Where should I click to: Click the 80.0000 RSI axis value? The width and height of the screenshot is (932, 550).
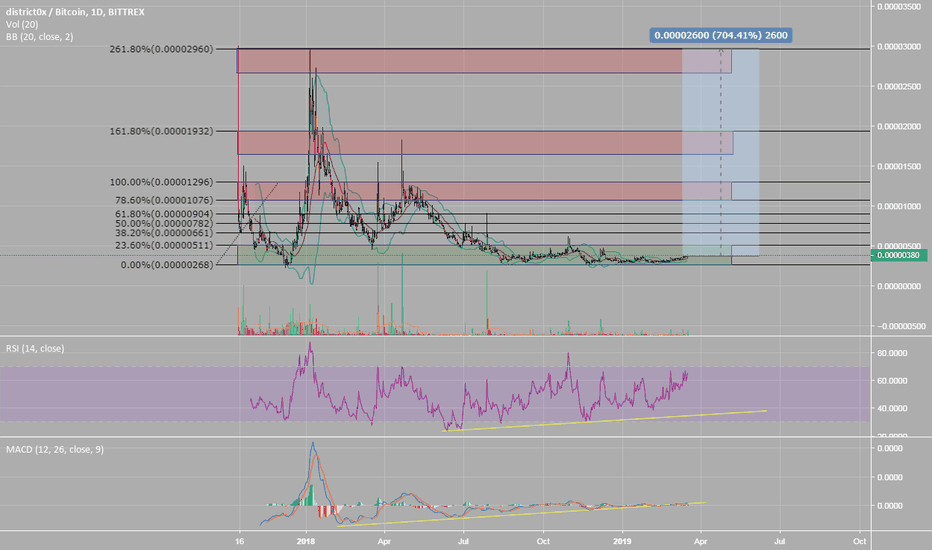[892, 353]
